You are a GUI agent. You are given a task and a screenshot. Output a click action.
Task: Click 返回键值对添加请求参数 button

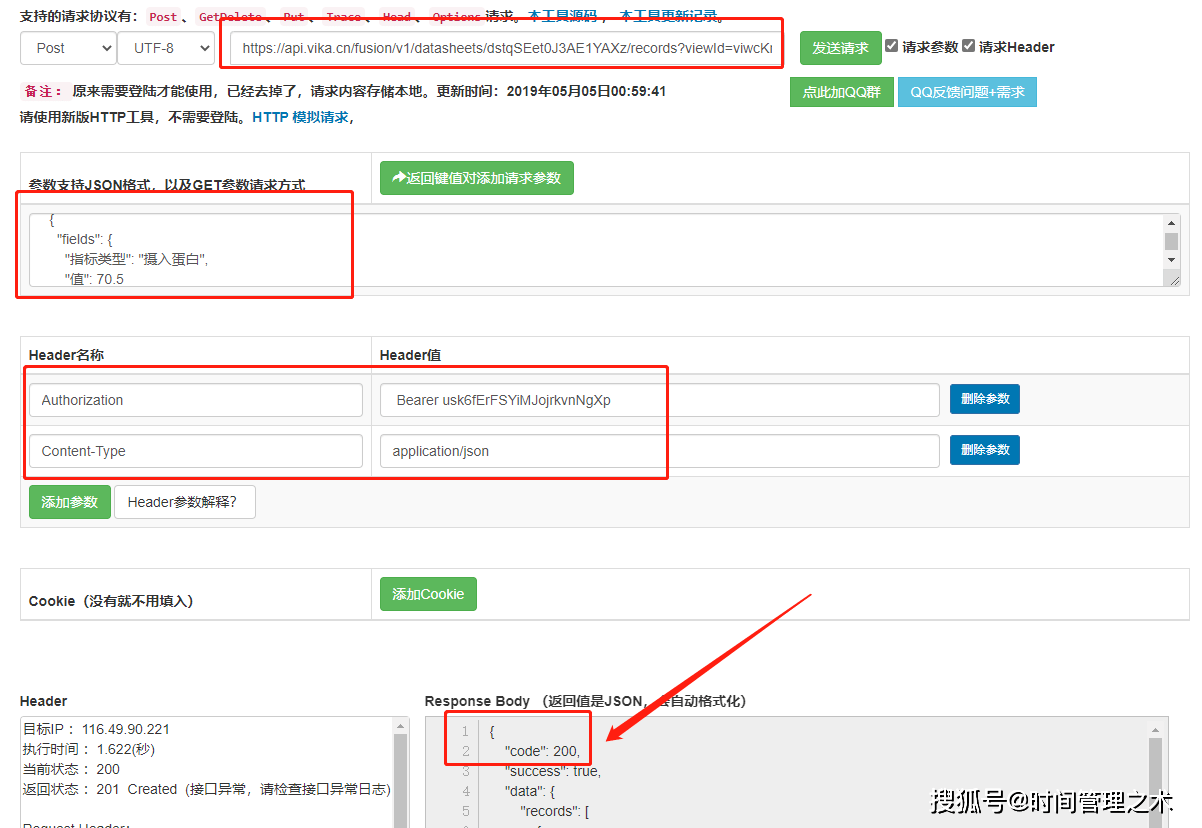click(476, 178)
